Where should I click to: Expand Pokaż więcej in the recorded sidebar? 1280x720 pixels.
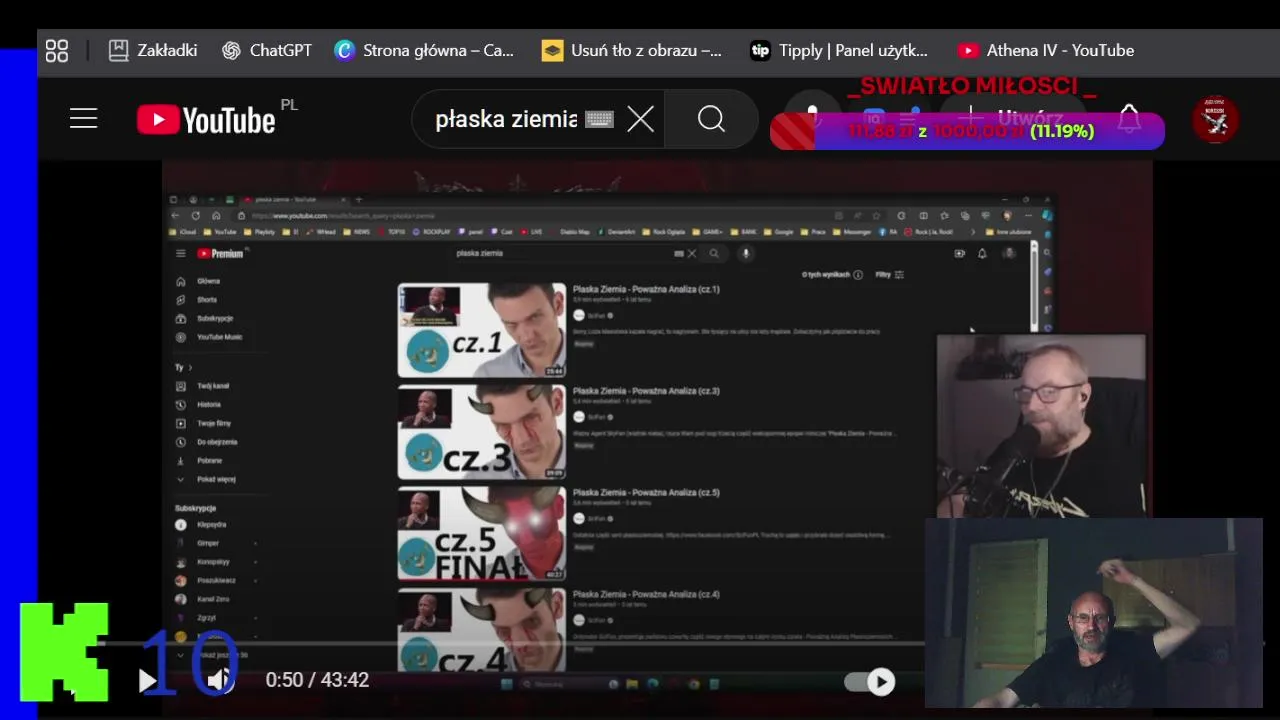(216, 479)
